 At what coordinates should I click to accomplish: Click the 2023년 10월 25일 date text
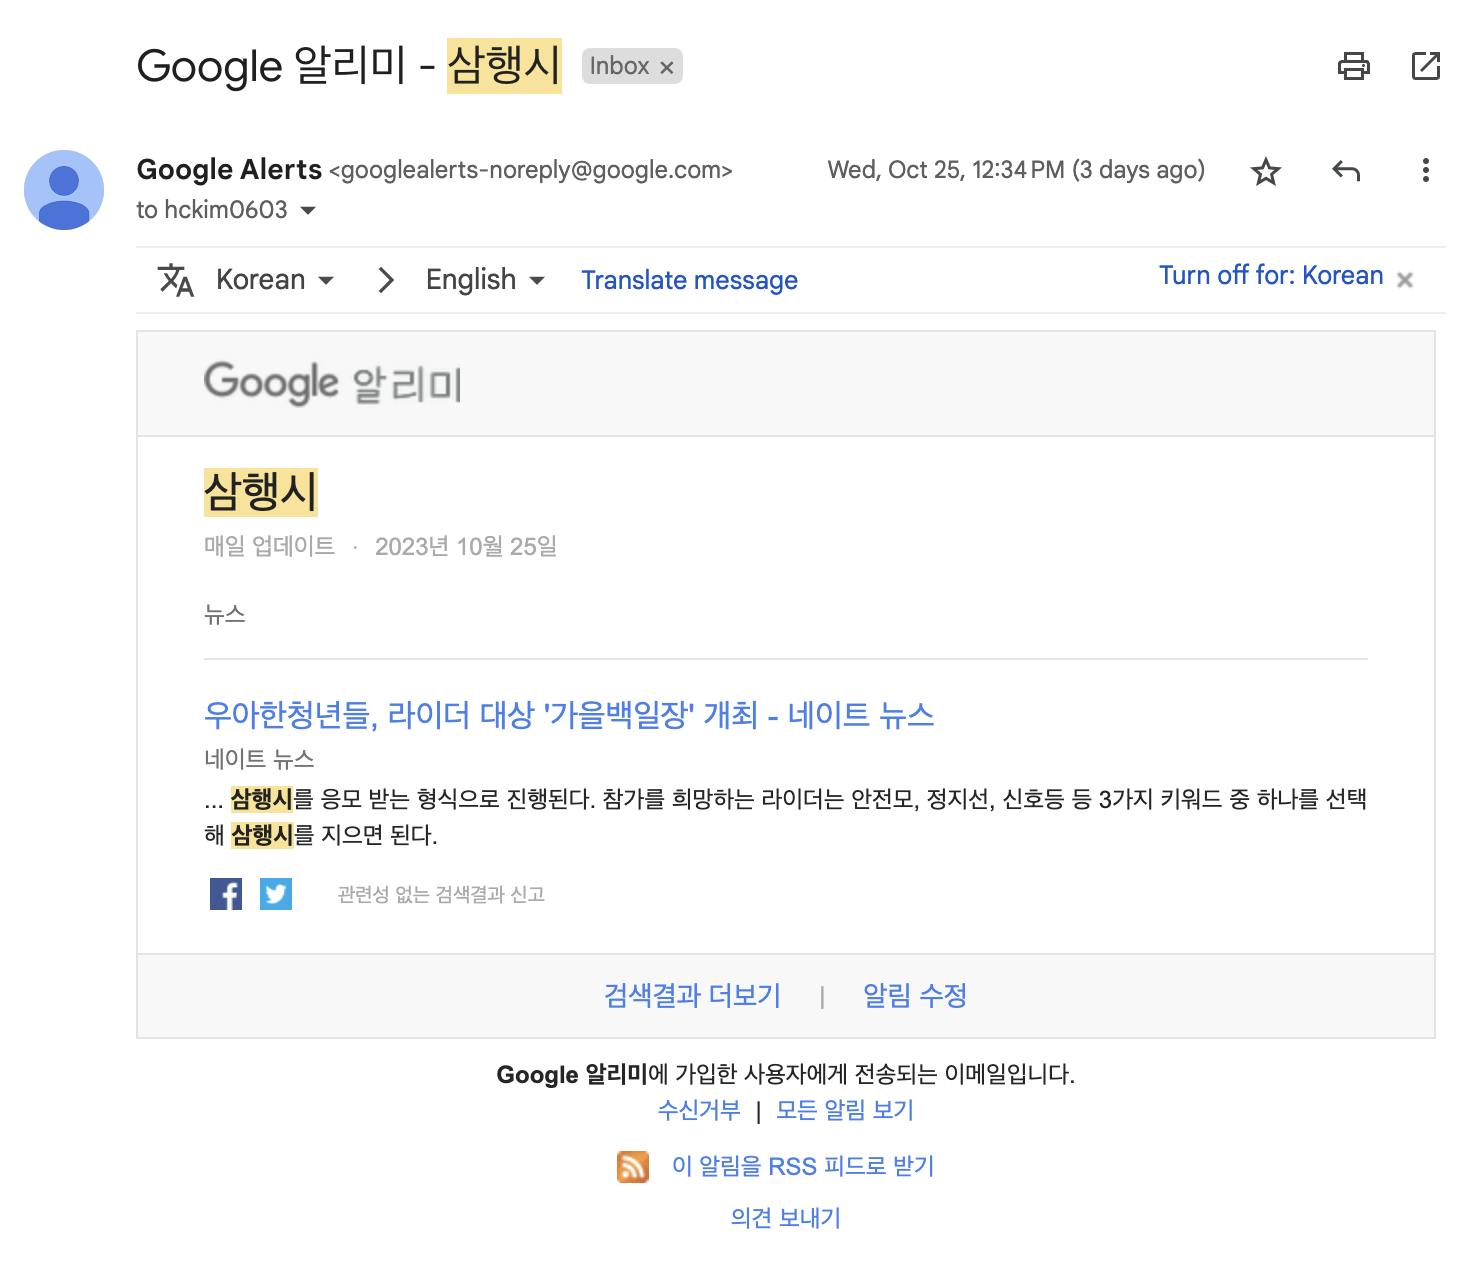tap(465, 547)
